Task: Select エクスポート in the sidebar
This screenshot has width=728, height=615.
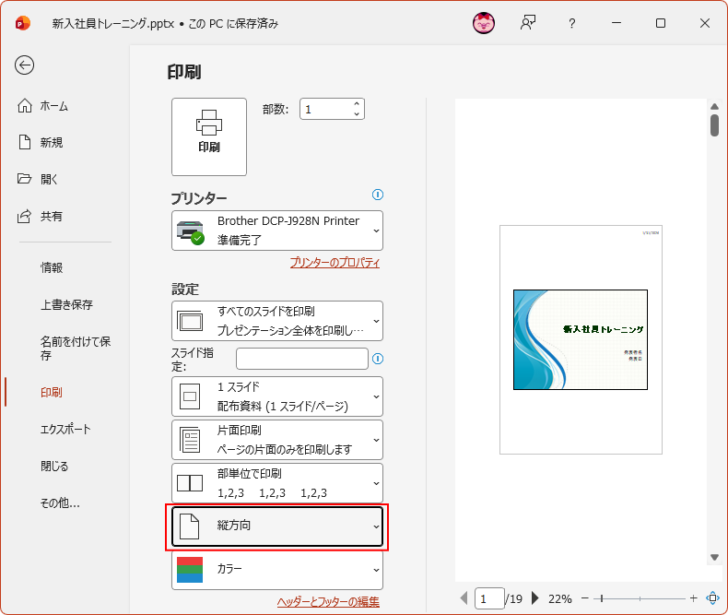Action: [x=65, y=429]
